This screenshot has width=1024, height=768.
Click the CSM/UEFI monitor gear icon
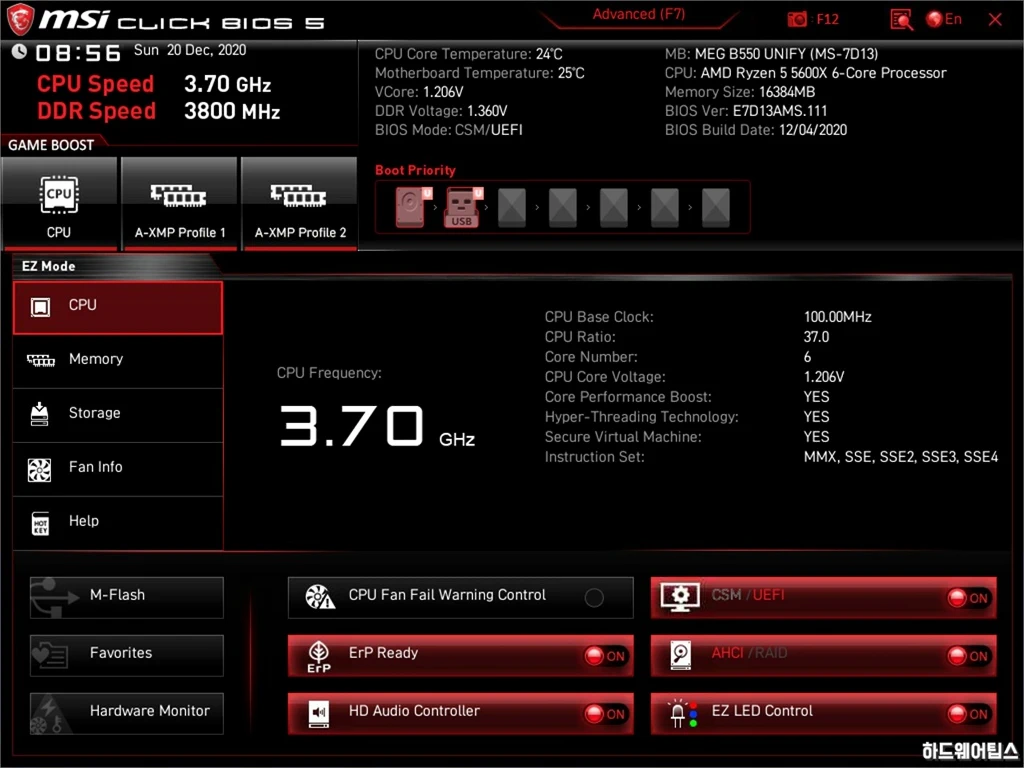click(680, 597)
